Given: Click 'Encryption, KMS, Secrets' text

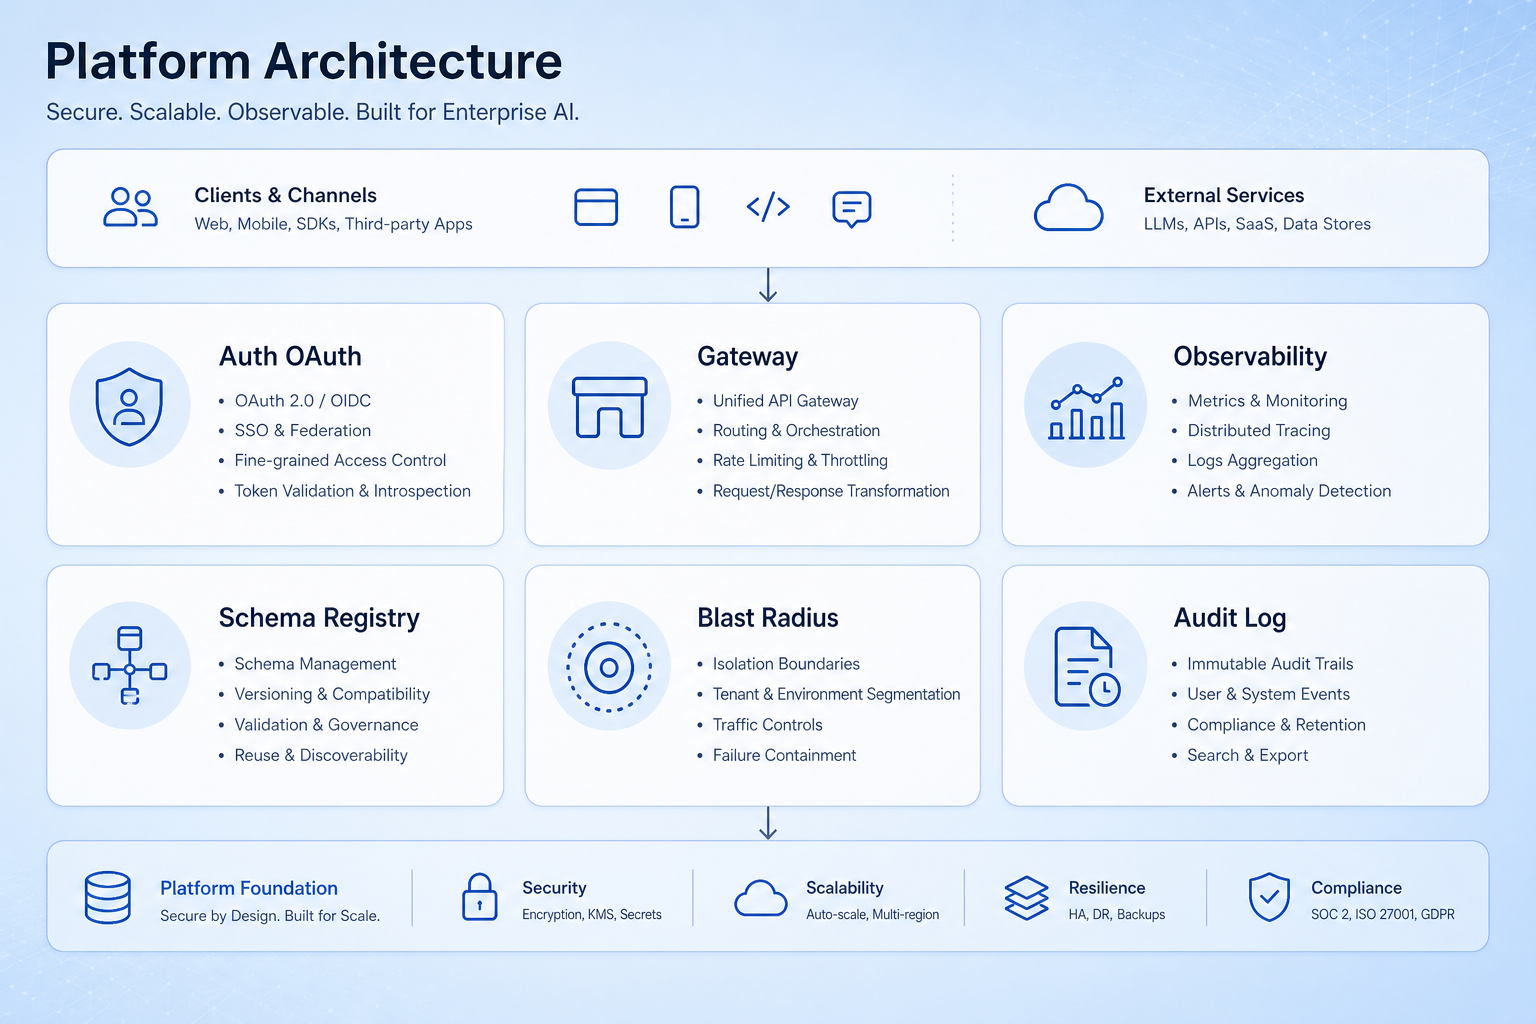Looking at the screenshot, I should coord(592,915).
